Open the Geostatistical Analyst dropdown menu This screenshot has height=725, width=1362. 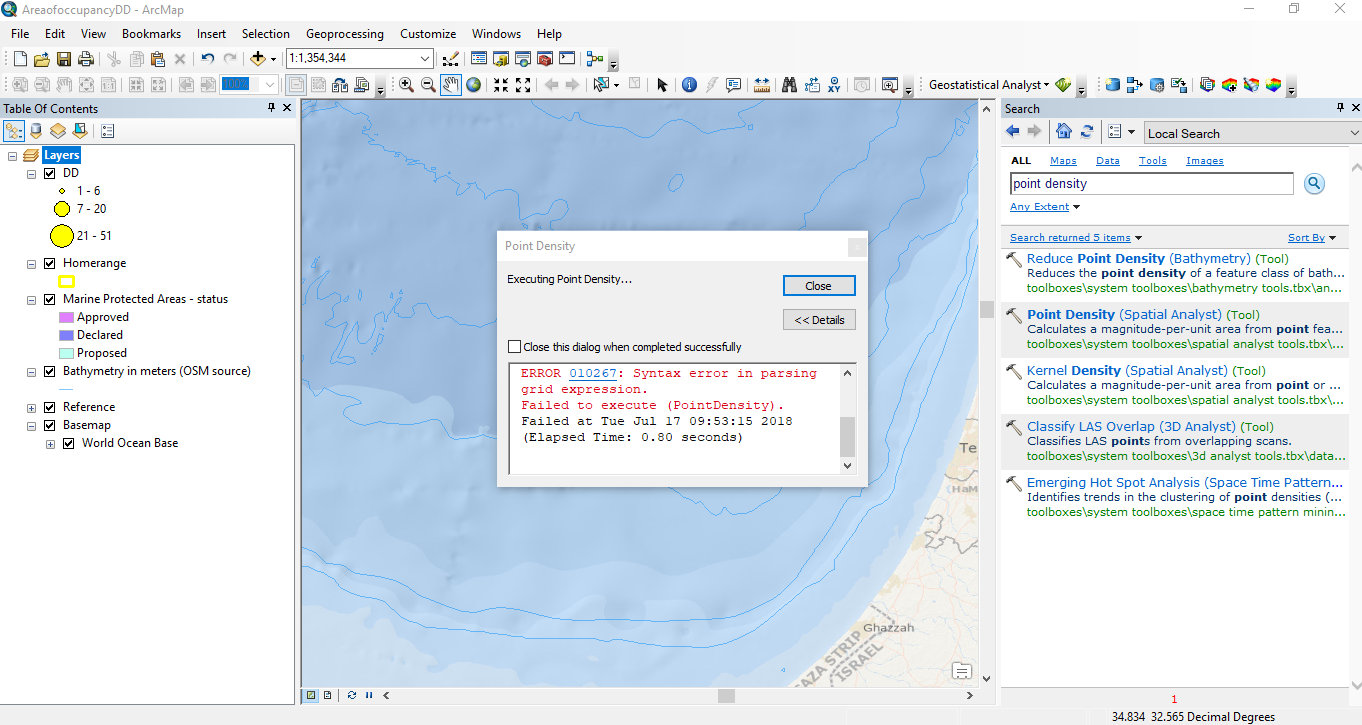click(x=988, y=85)
